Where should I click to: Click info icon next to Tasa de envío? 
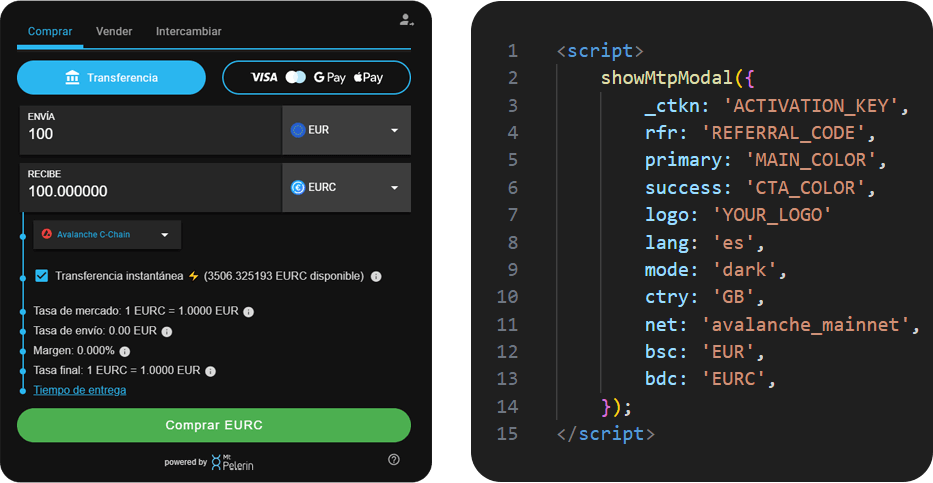click(167, 331)
